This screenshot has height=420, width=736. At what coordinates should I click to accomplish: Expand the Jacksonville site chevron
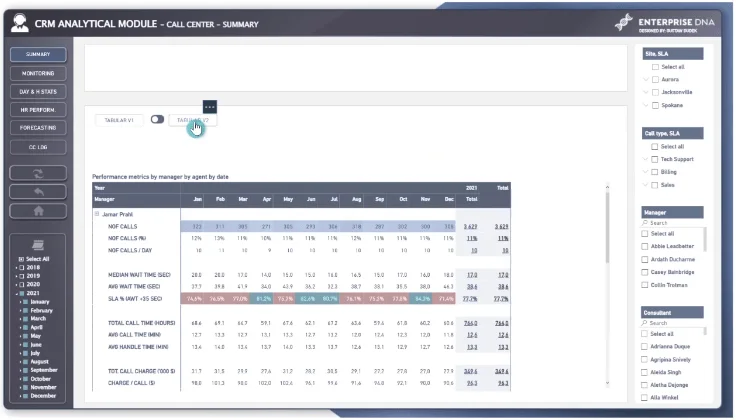[x=646, y=92]
